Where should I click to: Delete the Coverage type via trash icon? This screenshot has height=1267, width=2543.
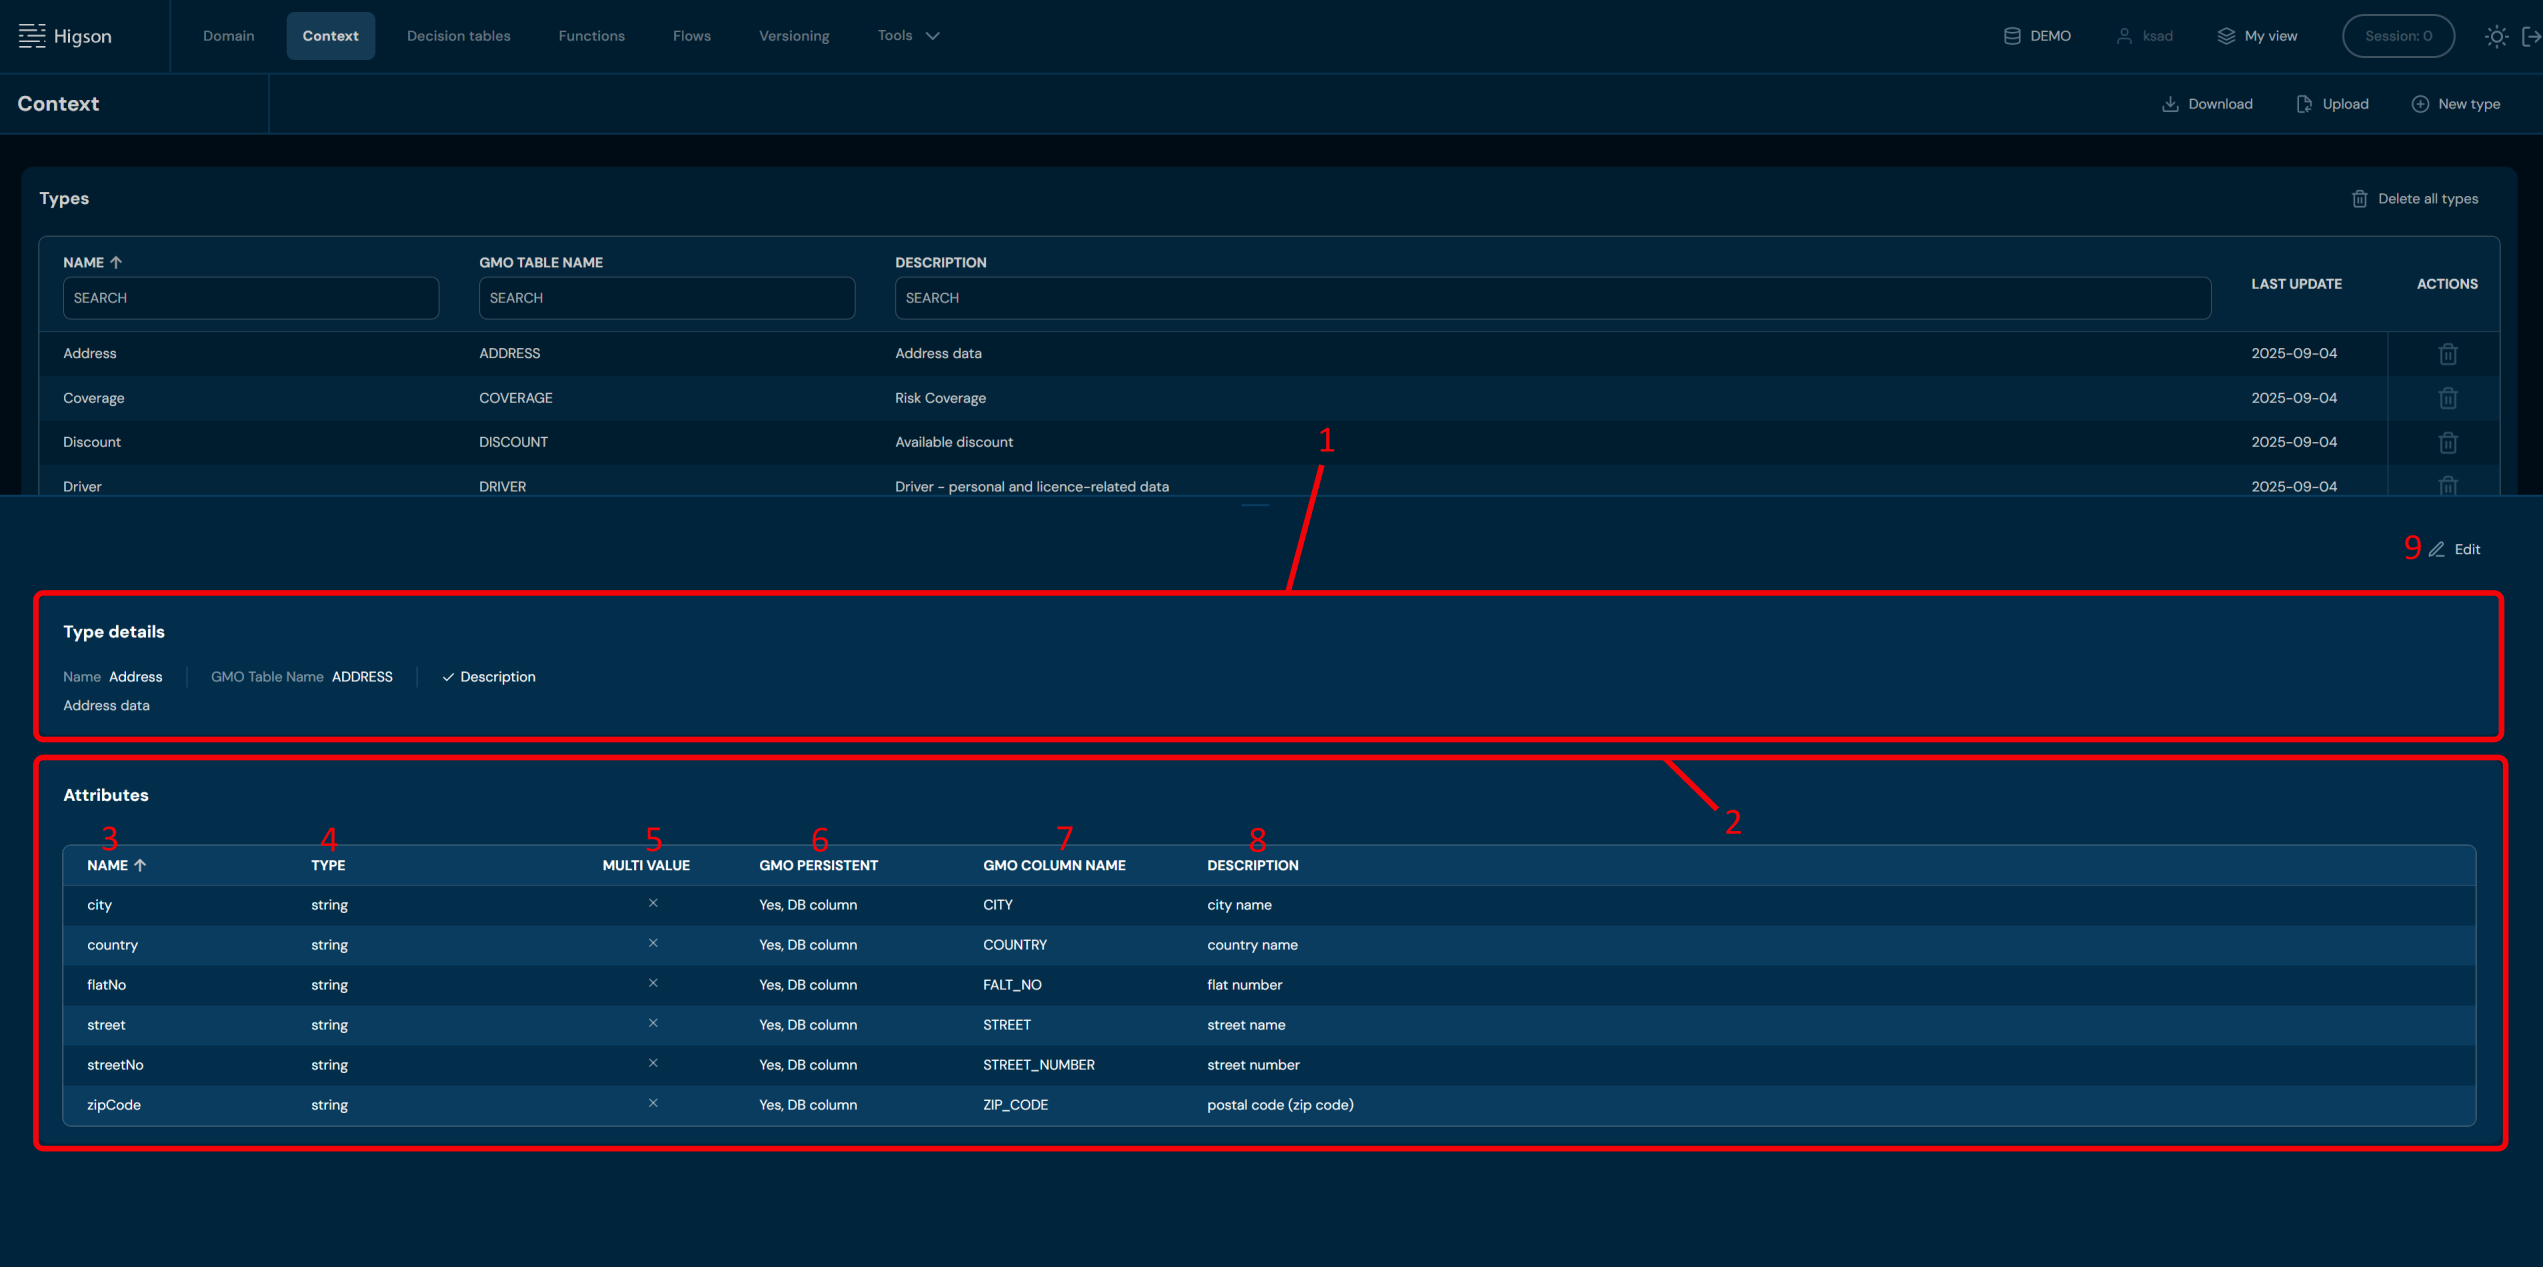click(2447, 398)
